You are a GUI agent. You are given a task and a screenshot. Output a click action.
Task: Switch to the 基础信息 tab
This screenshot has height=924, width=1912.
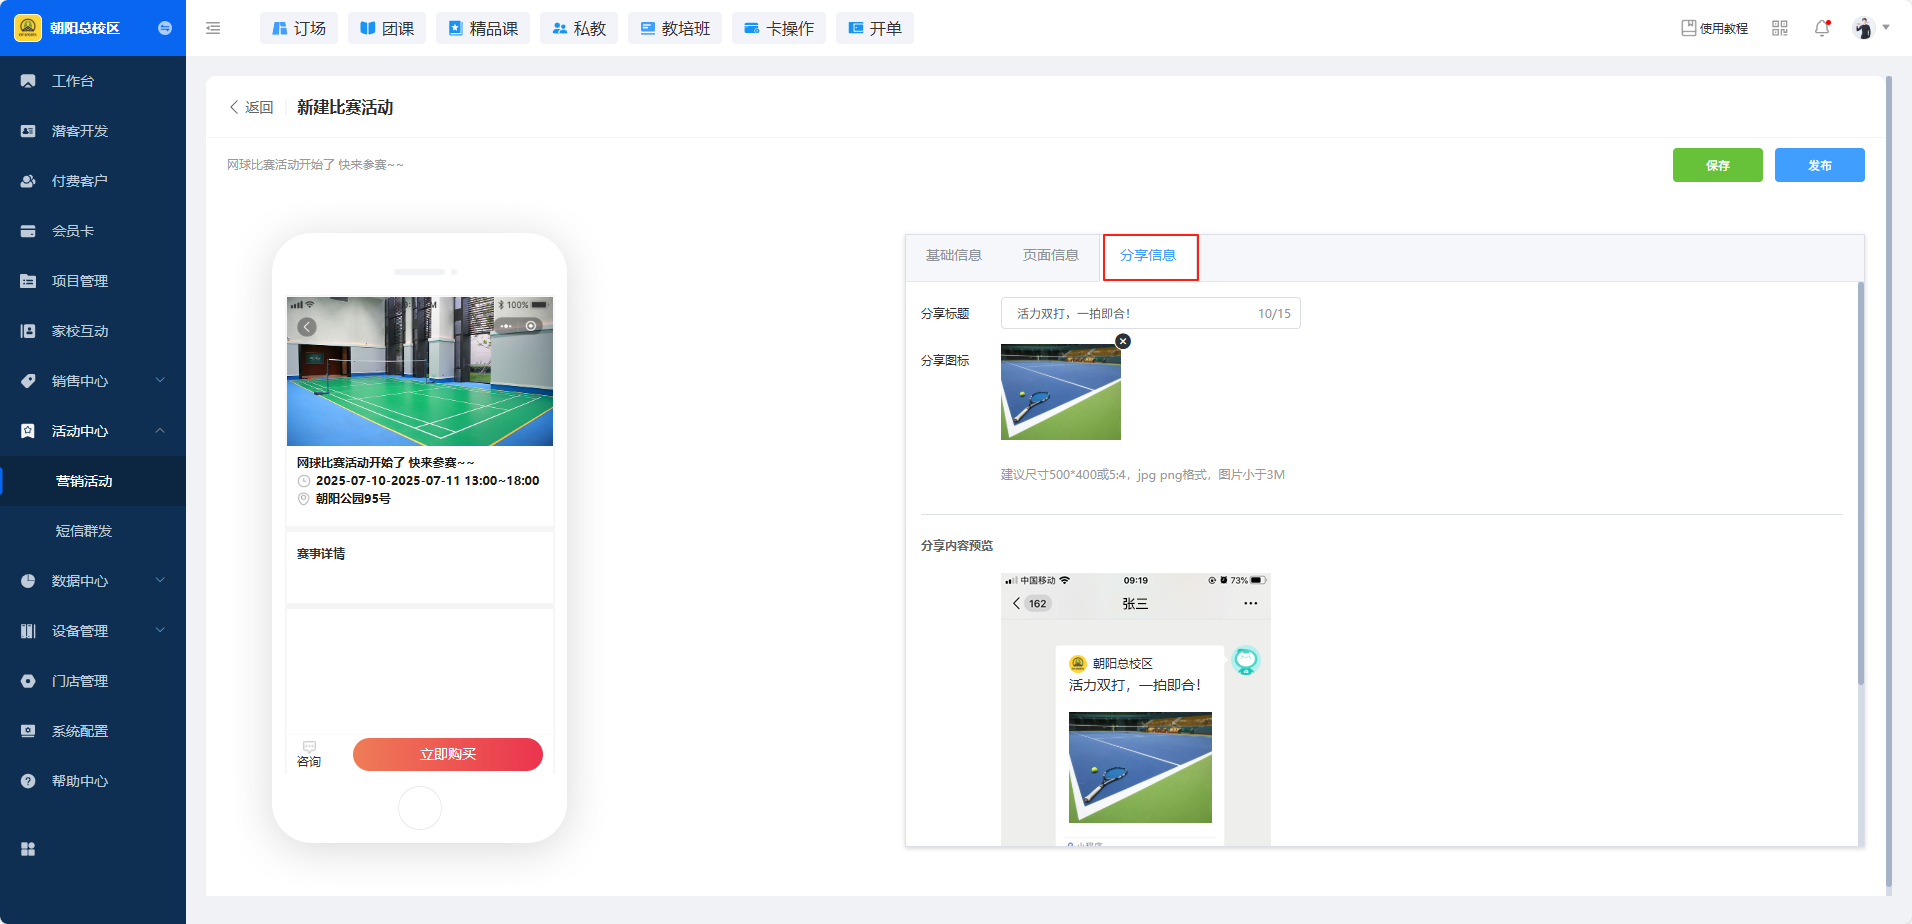coord(953,256)
